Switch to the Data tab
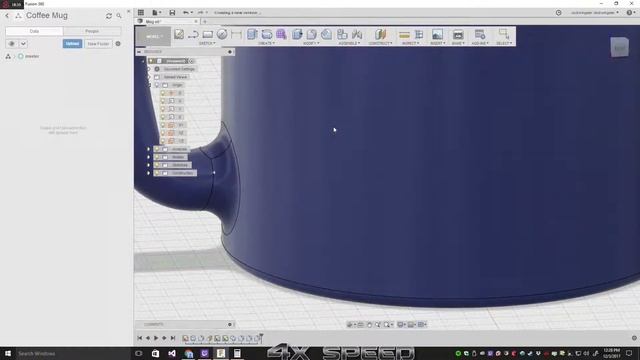Image resolution: width=640 pixels, height=360 pixels. click(x=34, y=31)
